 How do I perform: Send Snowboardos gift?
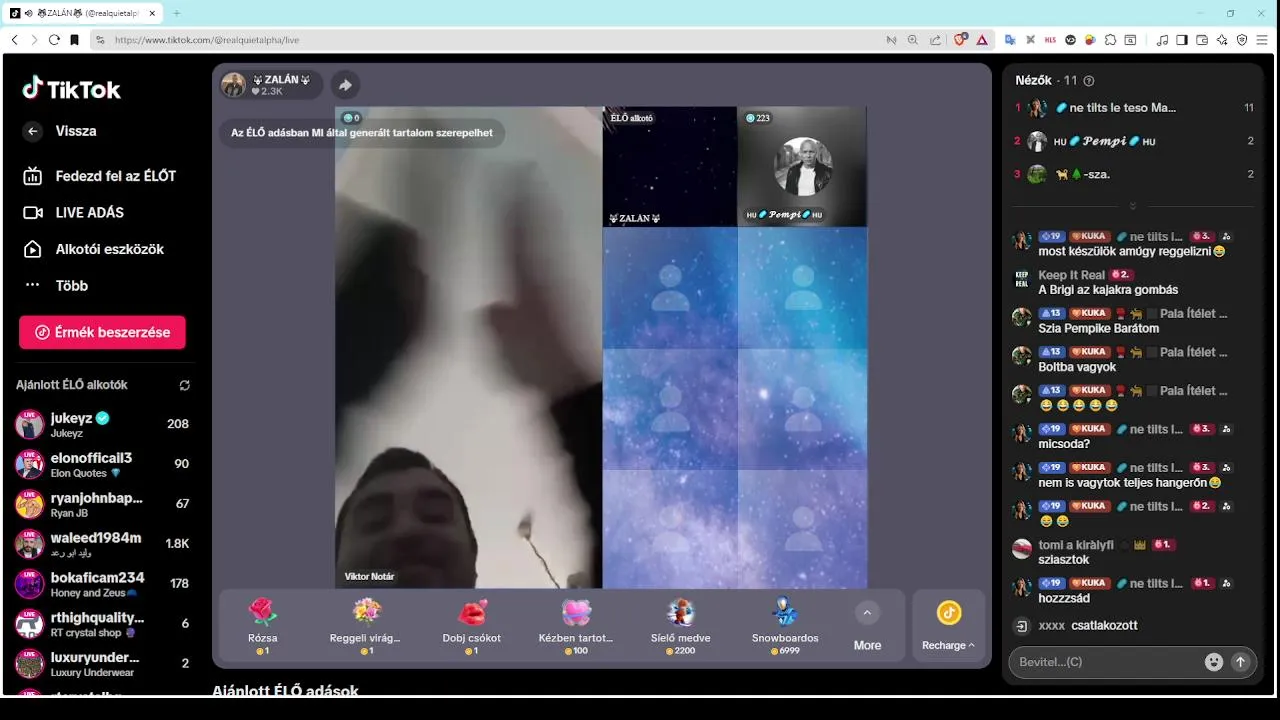(785, 625)
